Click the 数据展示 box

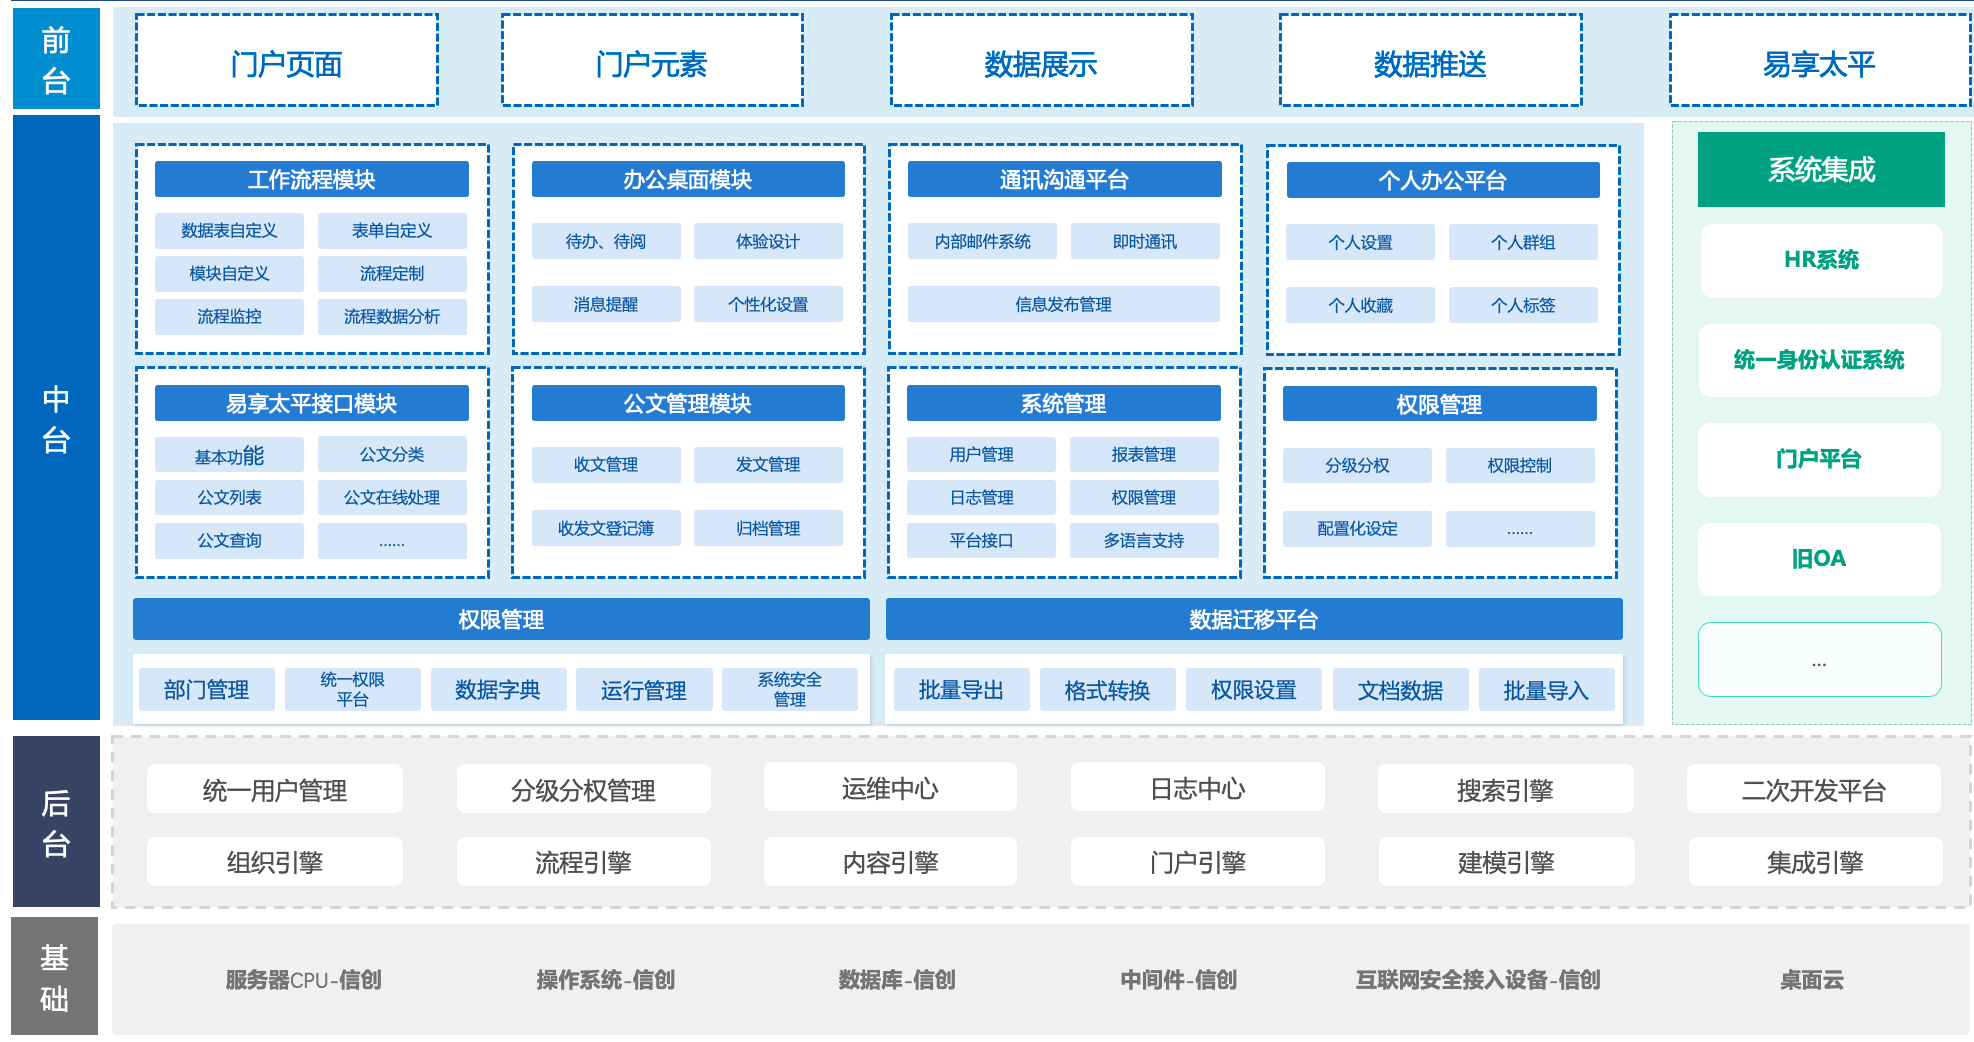tap(1041, 60)
